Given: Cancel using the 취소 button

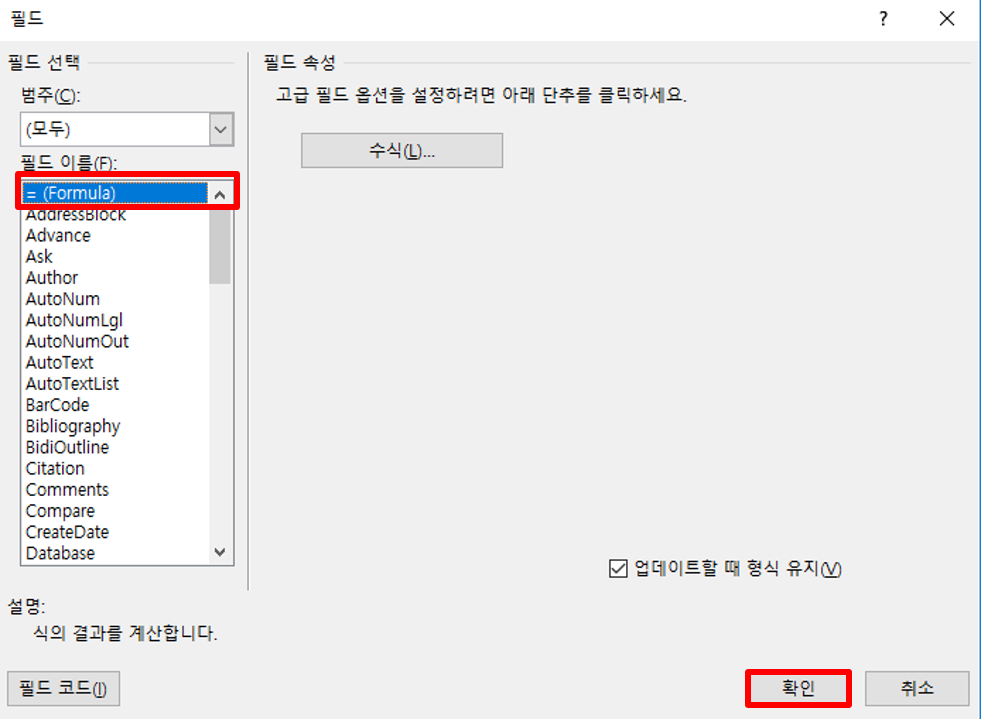Looking at the screenshot, I should tap(917, 688).
